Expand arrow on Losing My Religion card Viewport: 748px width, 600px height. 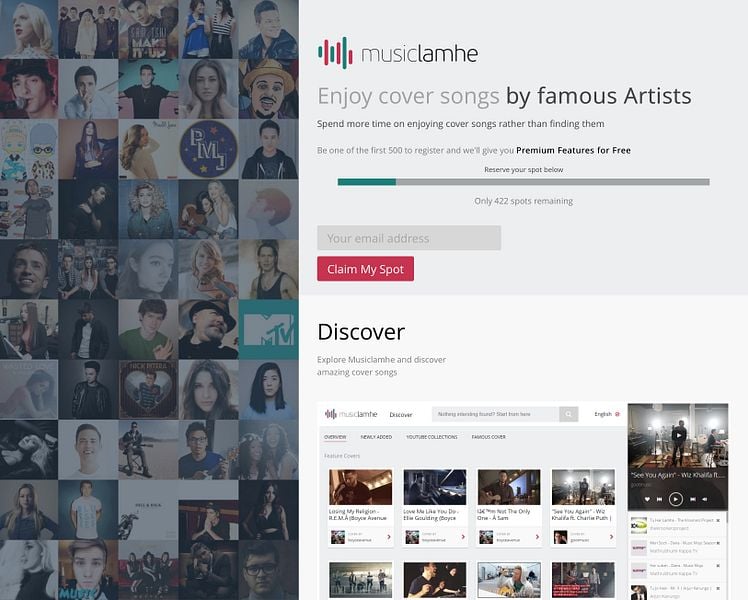pos(389,537)
